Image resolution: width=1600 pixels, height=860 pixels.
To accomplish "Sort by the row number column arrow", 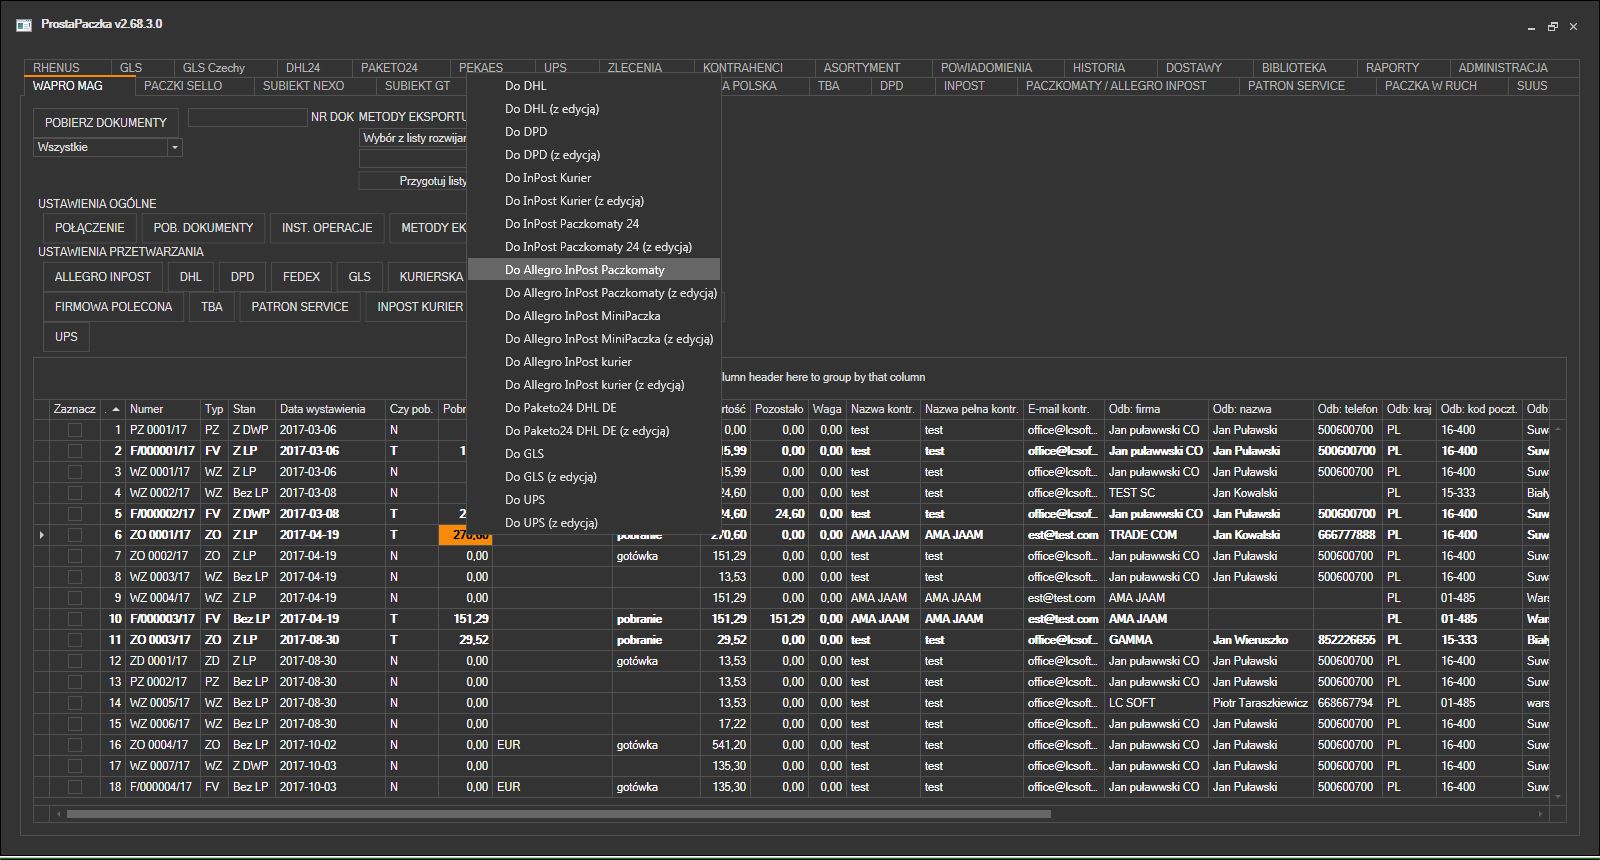I will pos(115,409).
